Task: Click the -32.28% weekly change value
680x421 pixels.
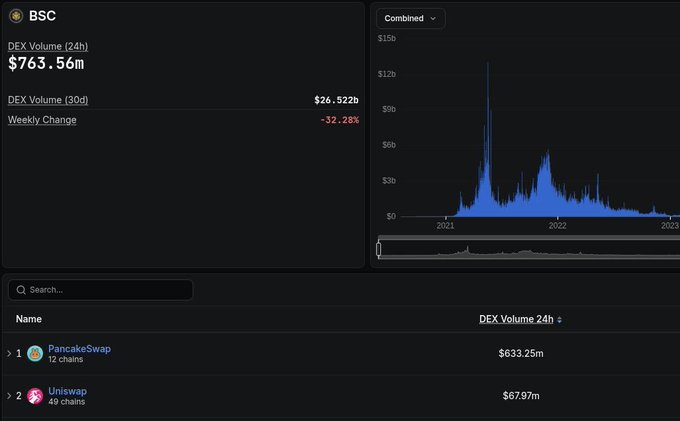Action: [x=339, y=120]
